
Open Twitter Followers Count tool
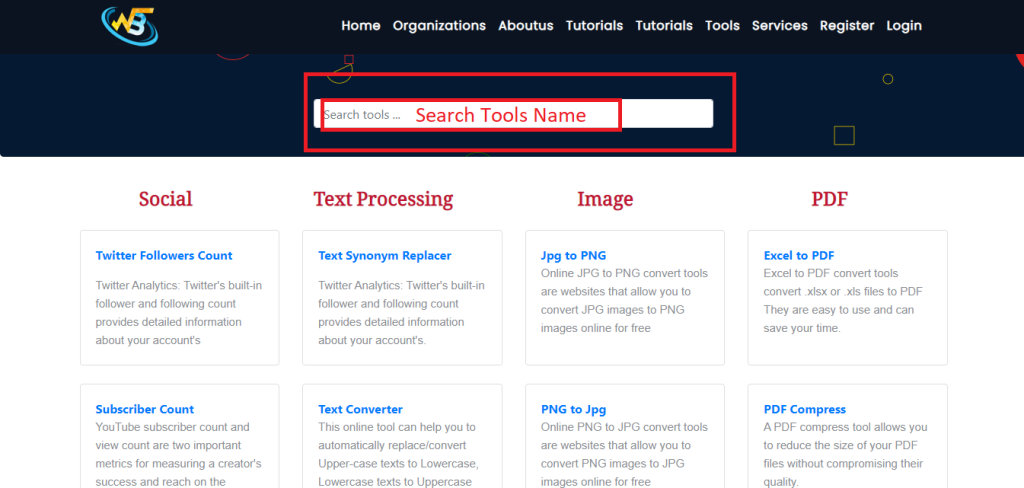[164, 255]
